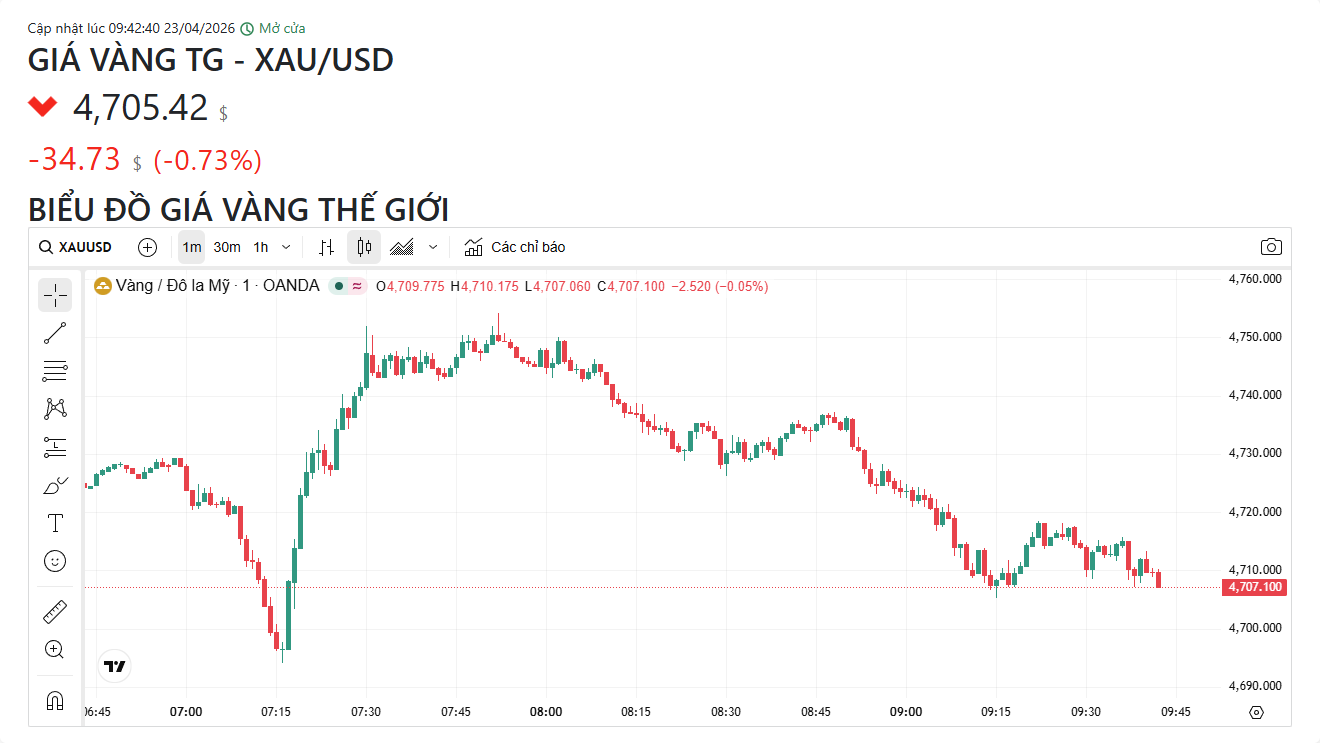The height and width of the screenshot is (743, 1320).
Task: Switch chart to candlestick style
Action: (x=364, y=247)
